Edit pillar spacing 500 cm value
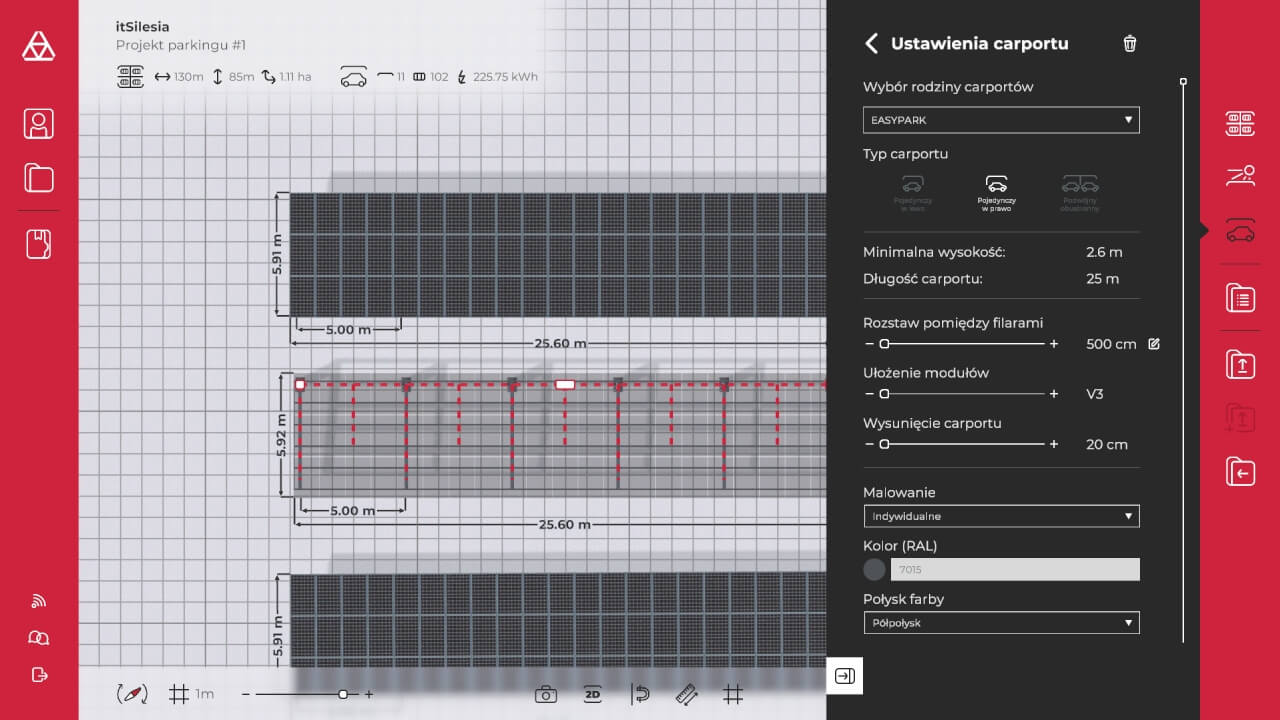The height and width of the screenshot is (720, 1280). pyautogui.click(x=1154, y=344)
